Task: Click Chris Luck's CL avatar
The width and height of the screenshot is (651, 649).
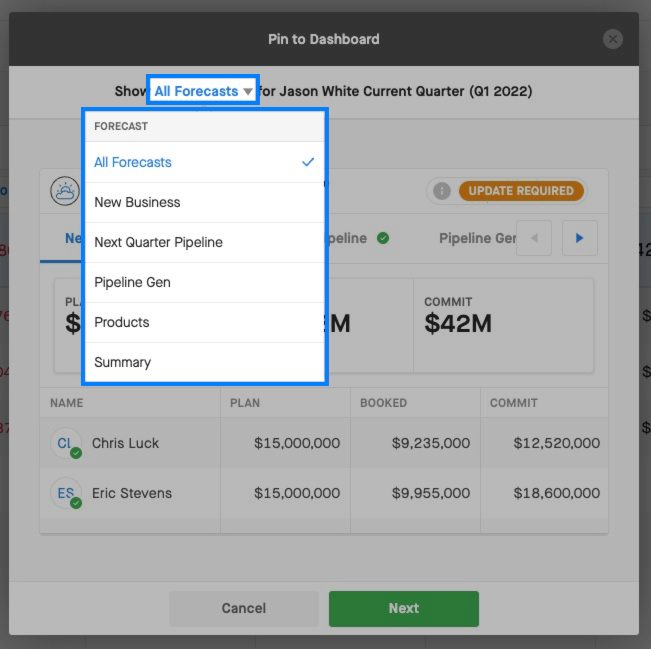Action: point(66,443)
